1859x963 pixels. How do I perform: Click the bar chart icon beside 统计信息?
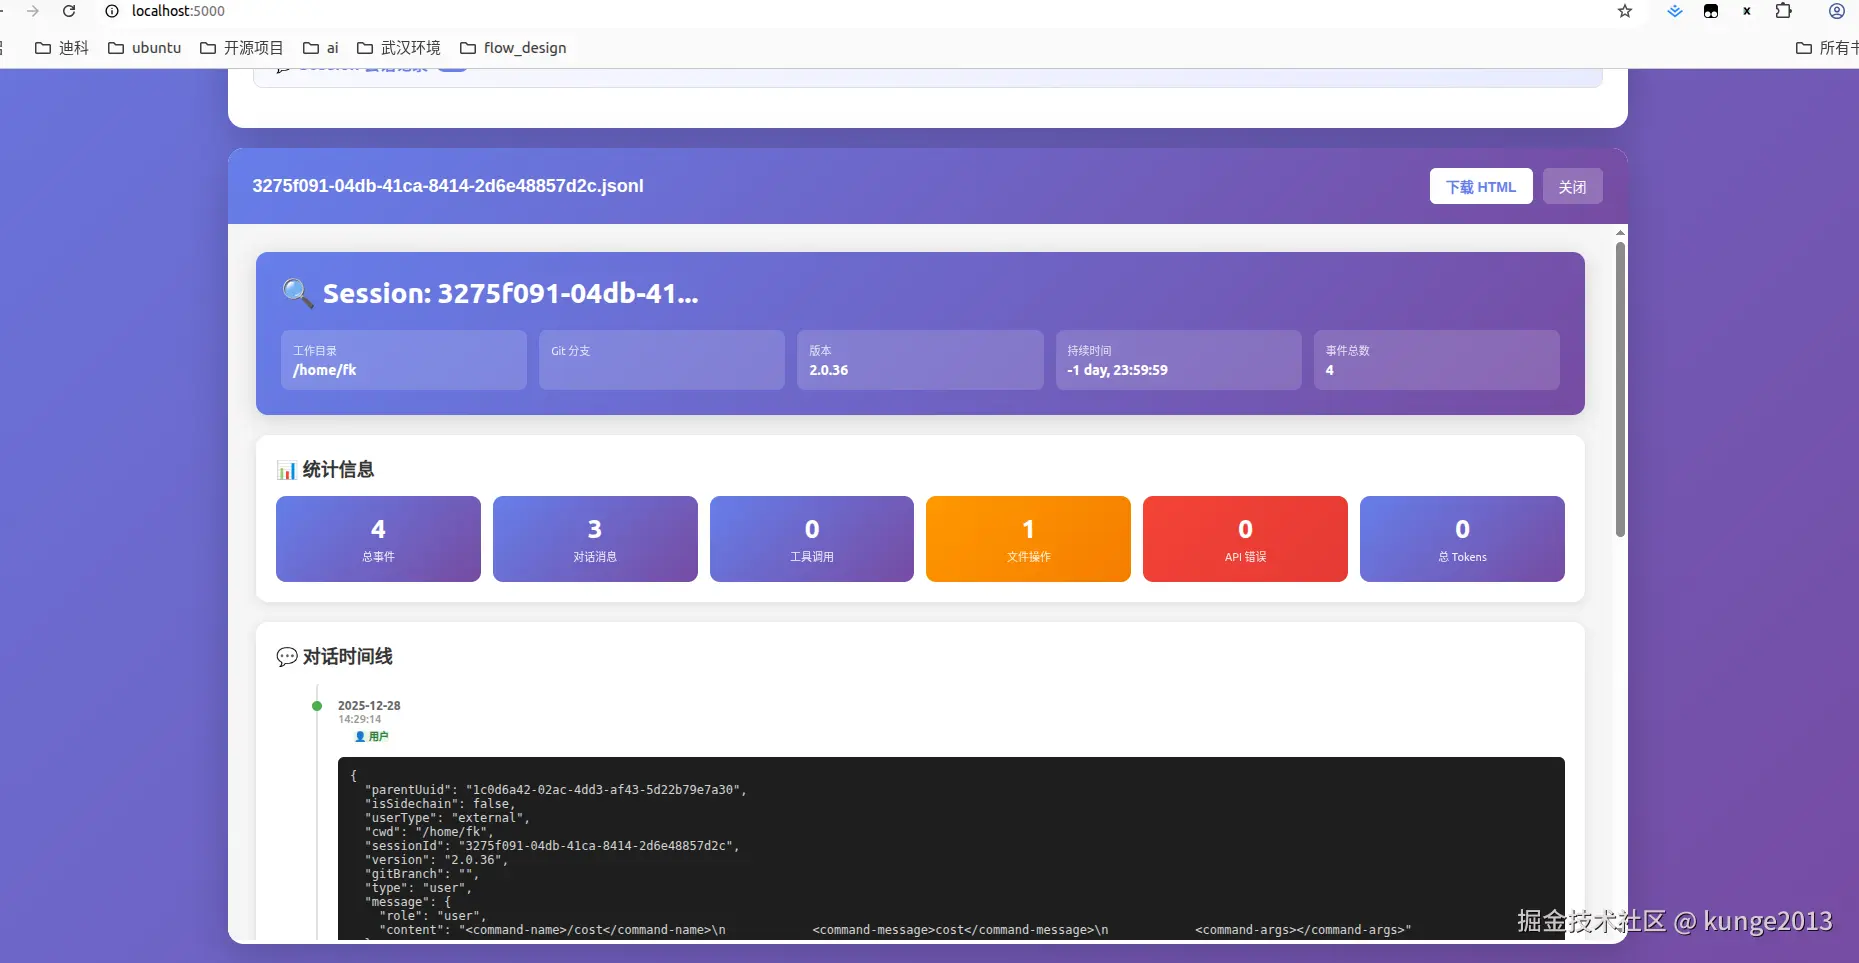pyautogui.click(x=286, y=470)
